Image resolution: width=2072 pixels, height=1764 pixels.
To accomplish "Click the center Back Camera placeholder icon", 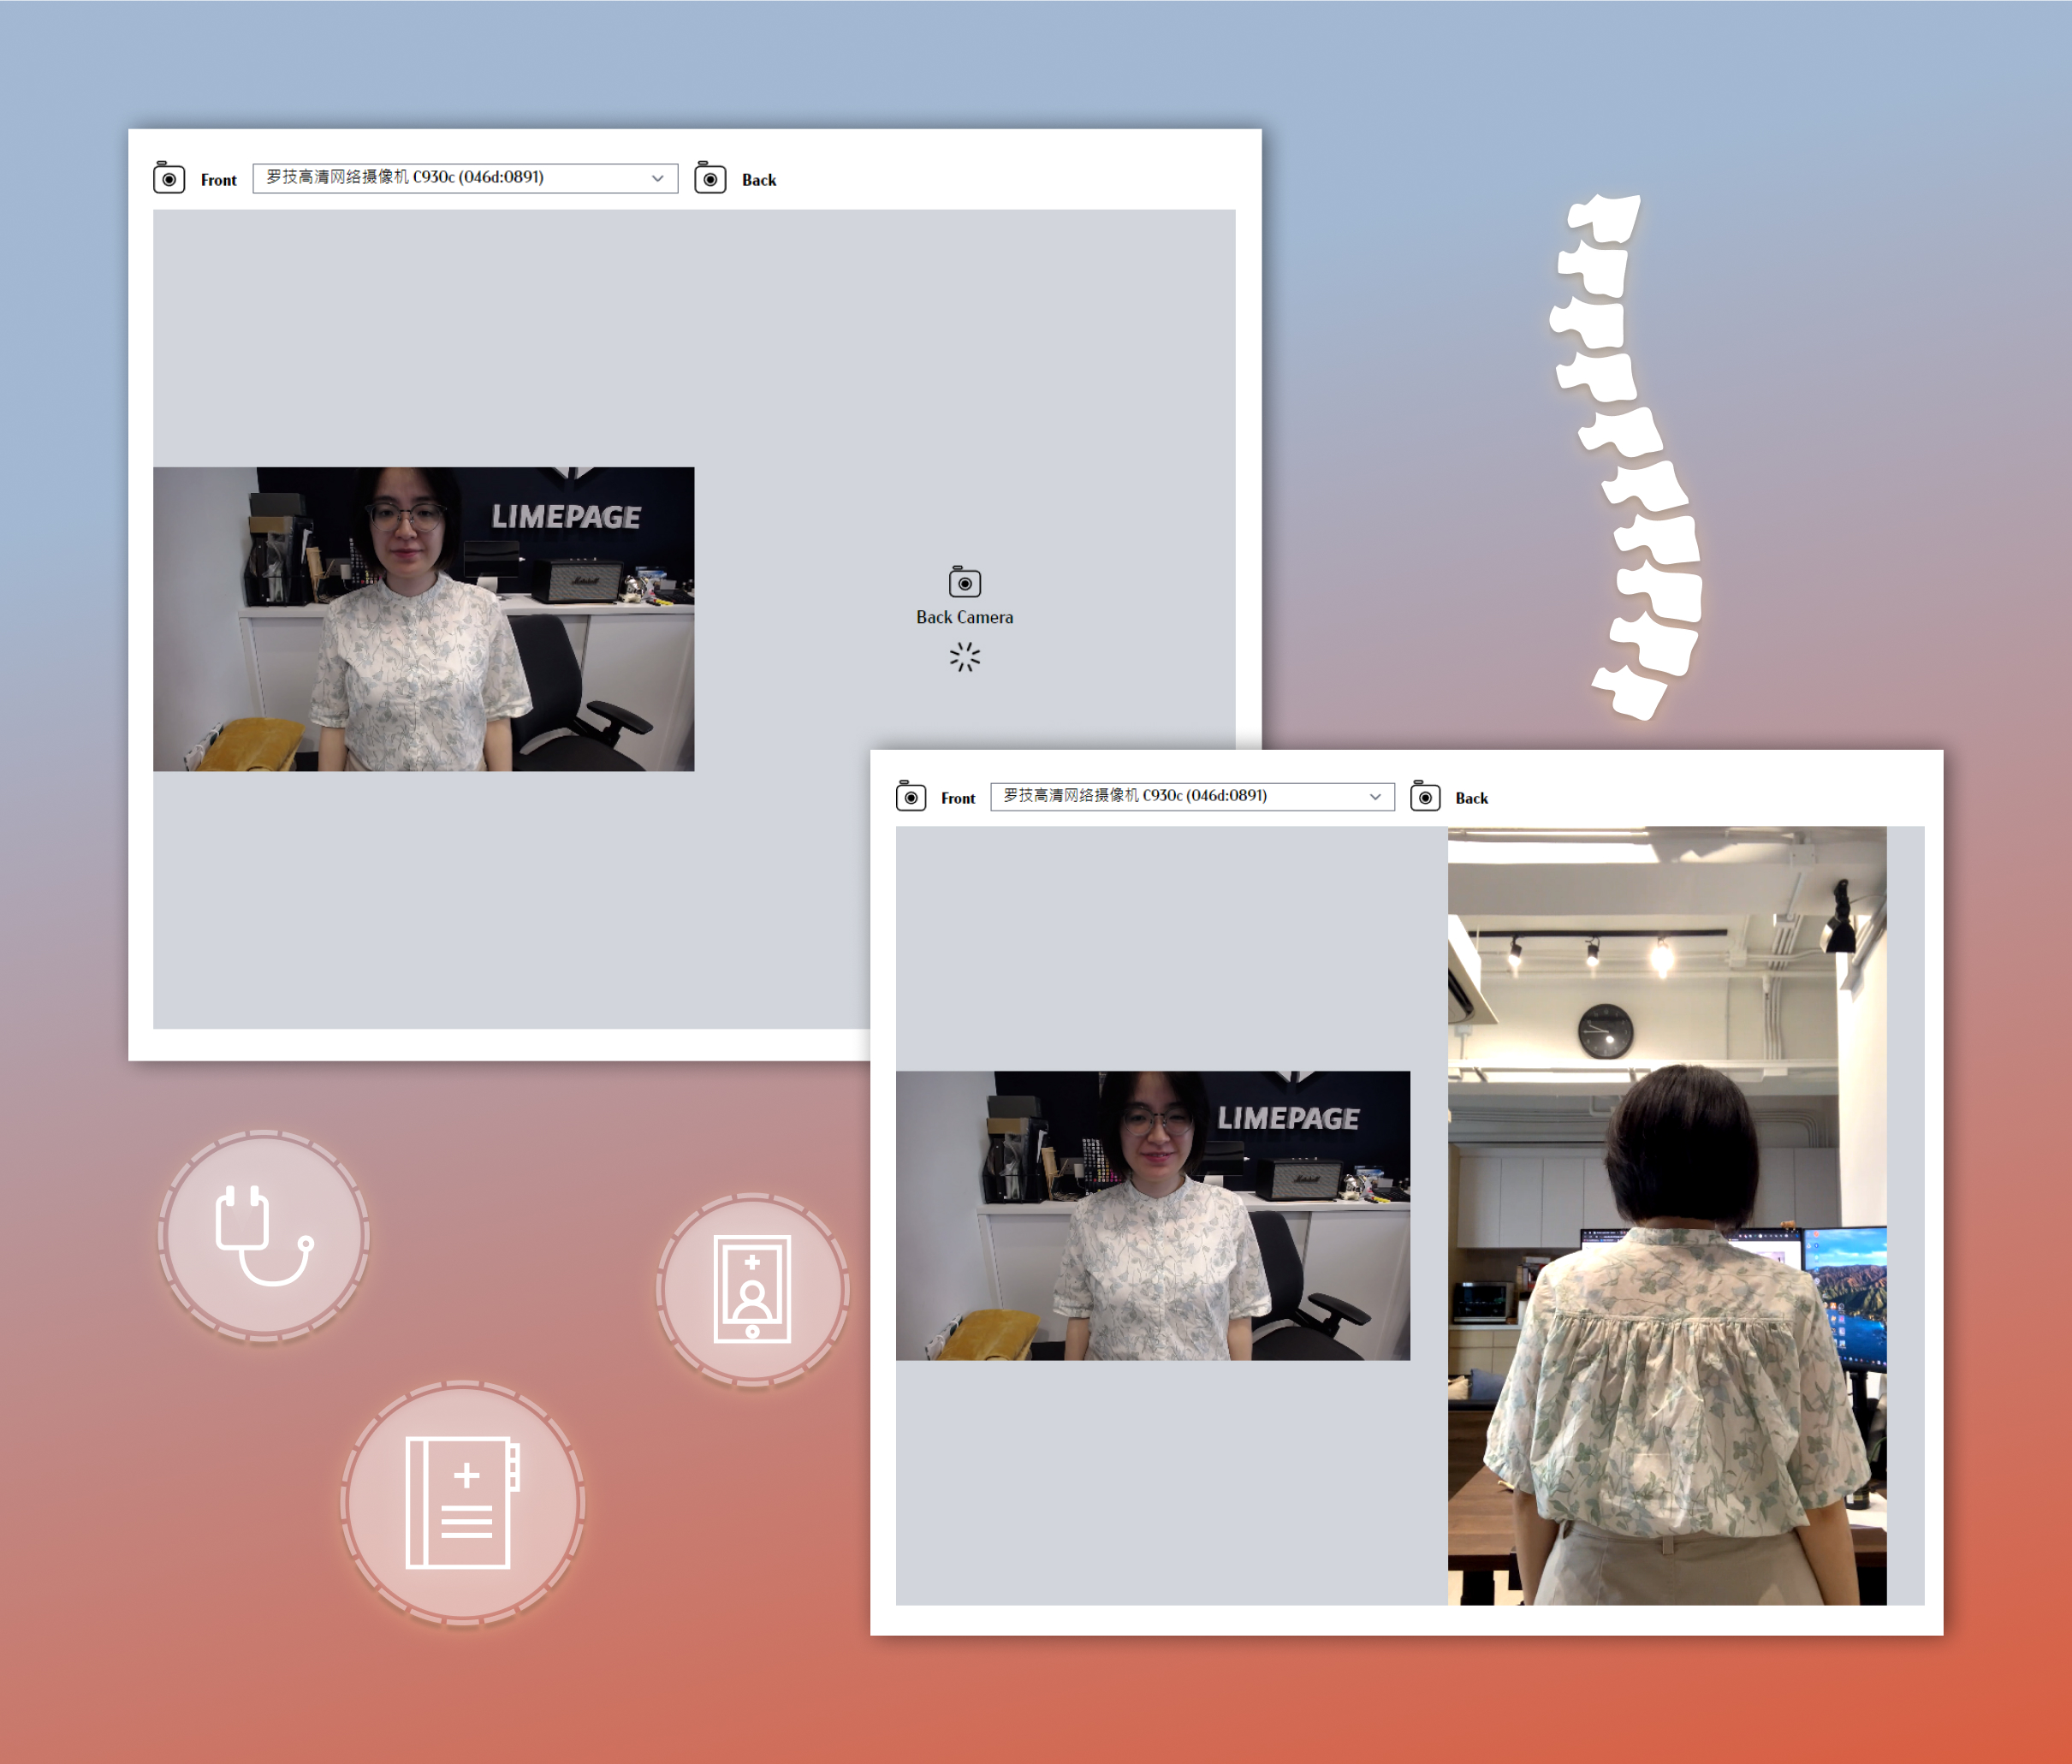I will 964,582.
